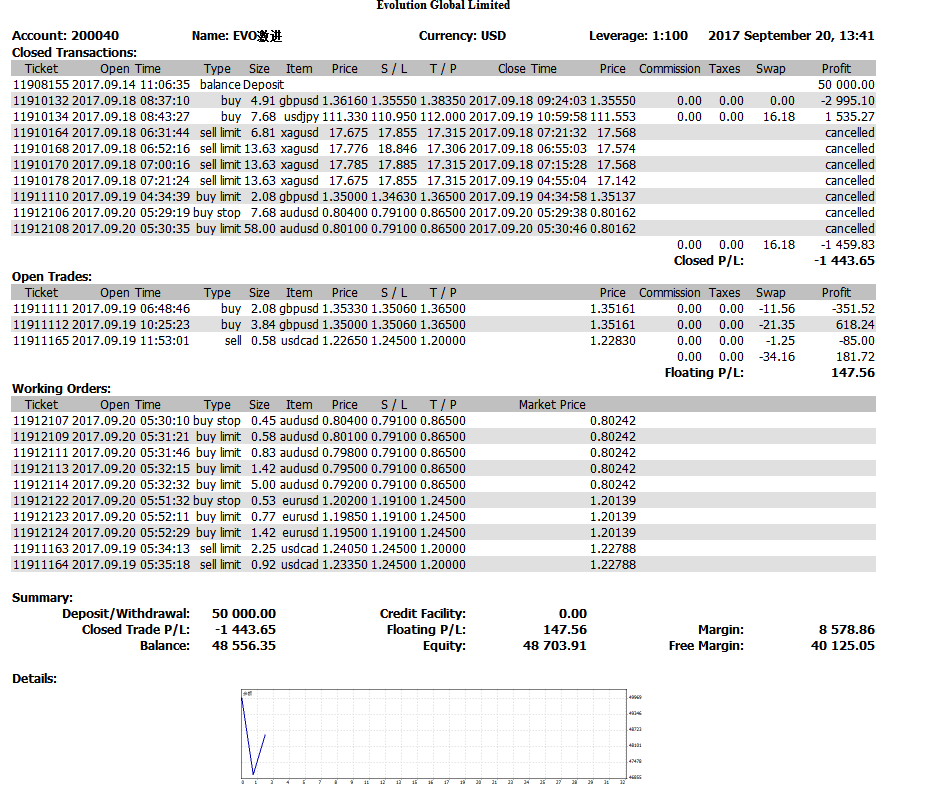Click the "Closed P/L:" label under Closed Transactions
Image resolution: width=935 pixels, height=788 pixels.
pyautogui.click(x=708, y=261)
